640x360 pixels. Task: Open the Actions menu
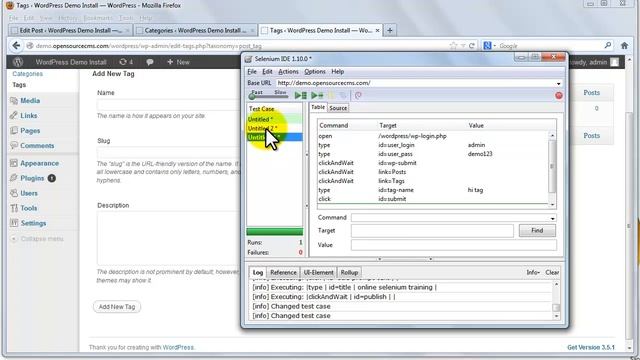pos(288,71)
